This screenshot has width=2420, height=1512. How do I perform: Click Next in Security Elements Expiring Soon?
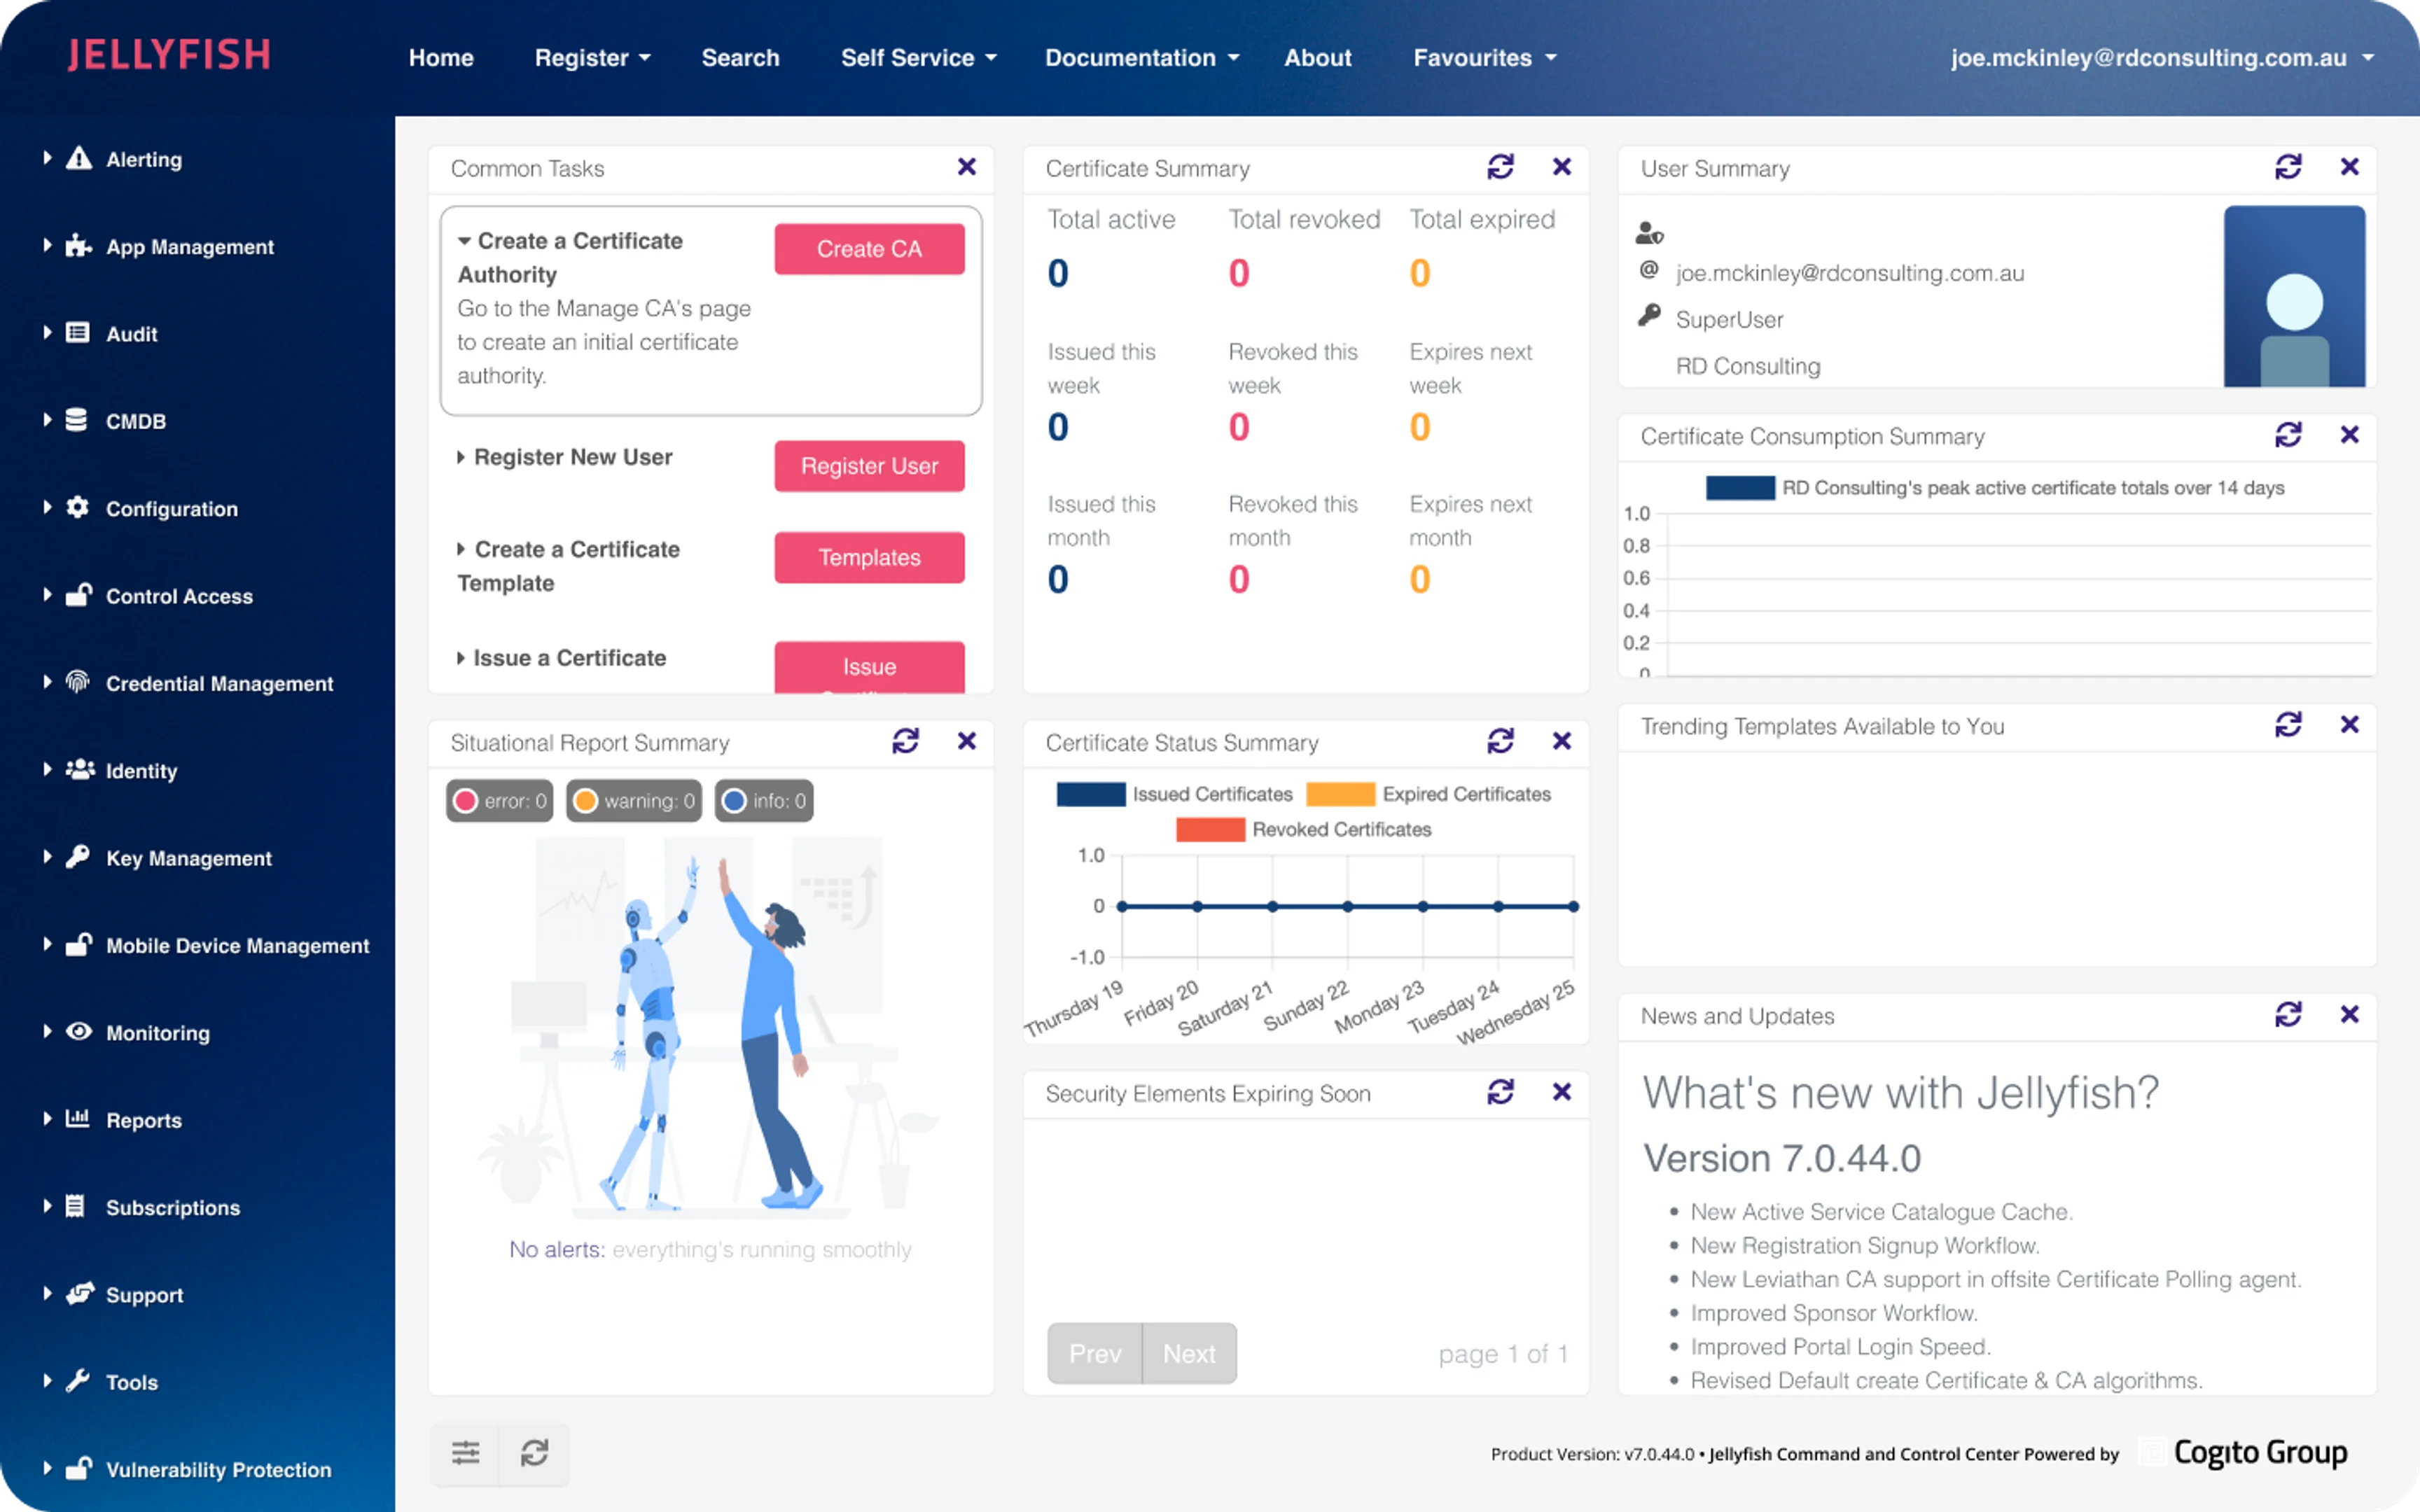click(1189, 1353)
